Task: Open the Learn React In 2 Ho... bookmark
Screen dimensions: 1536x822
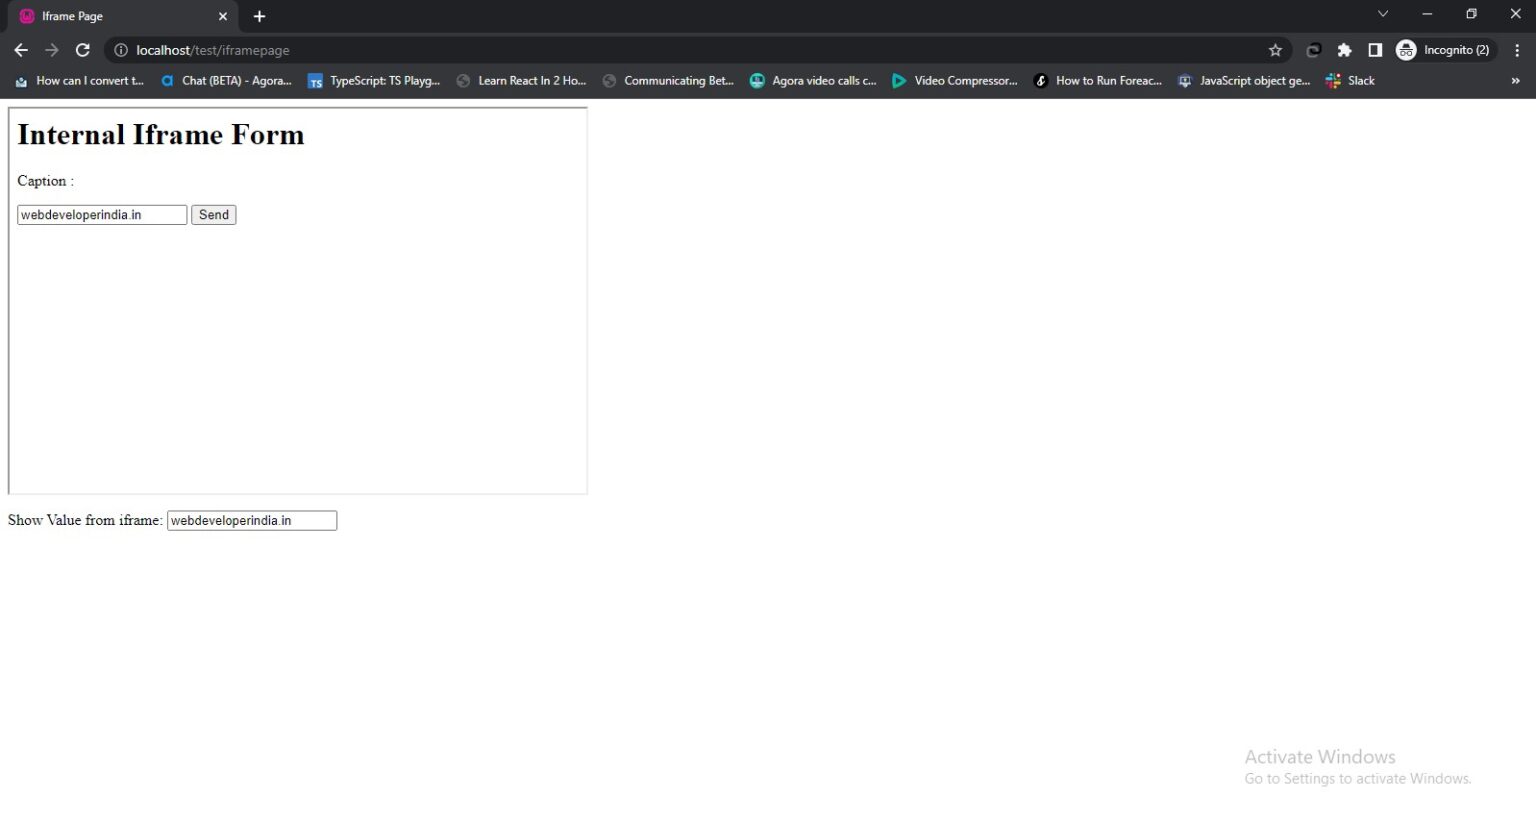Action: pos(521,81)
